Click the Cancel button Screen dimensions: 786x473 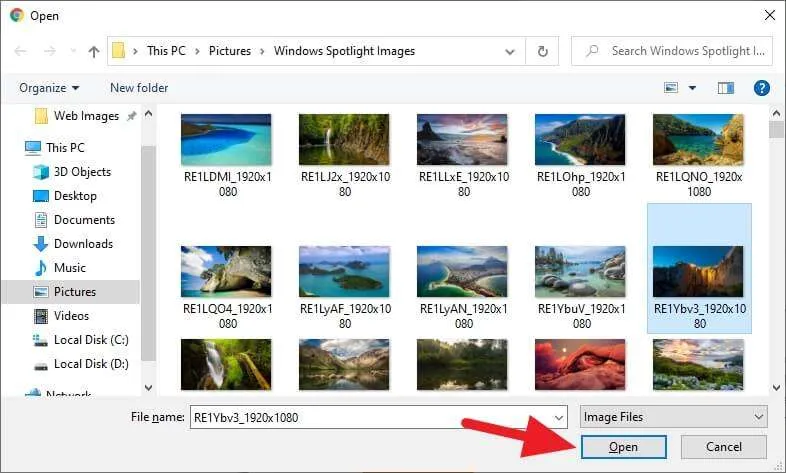pos(723,447)
